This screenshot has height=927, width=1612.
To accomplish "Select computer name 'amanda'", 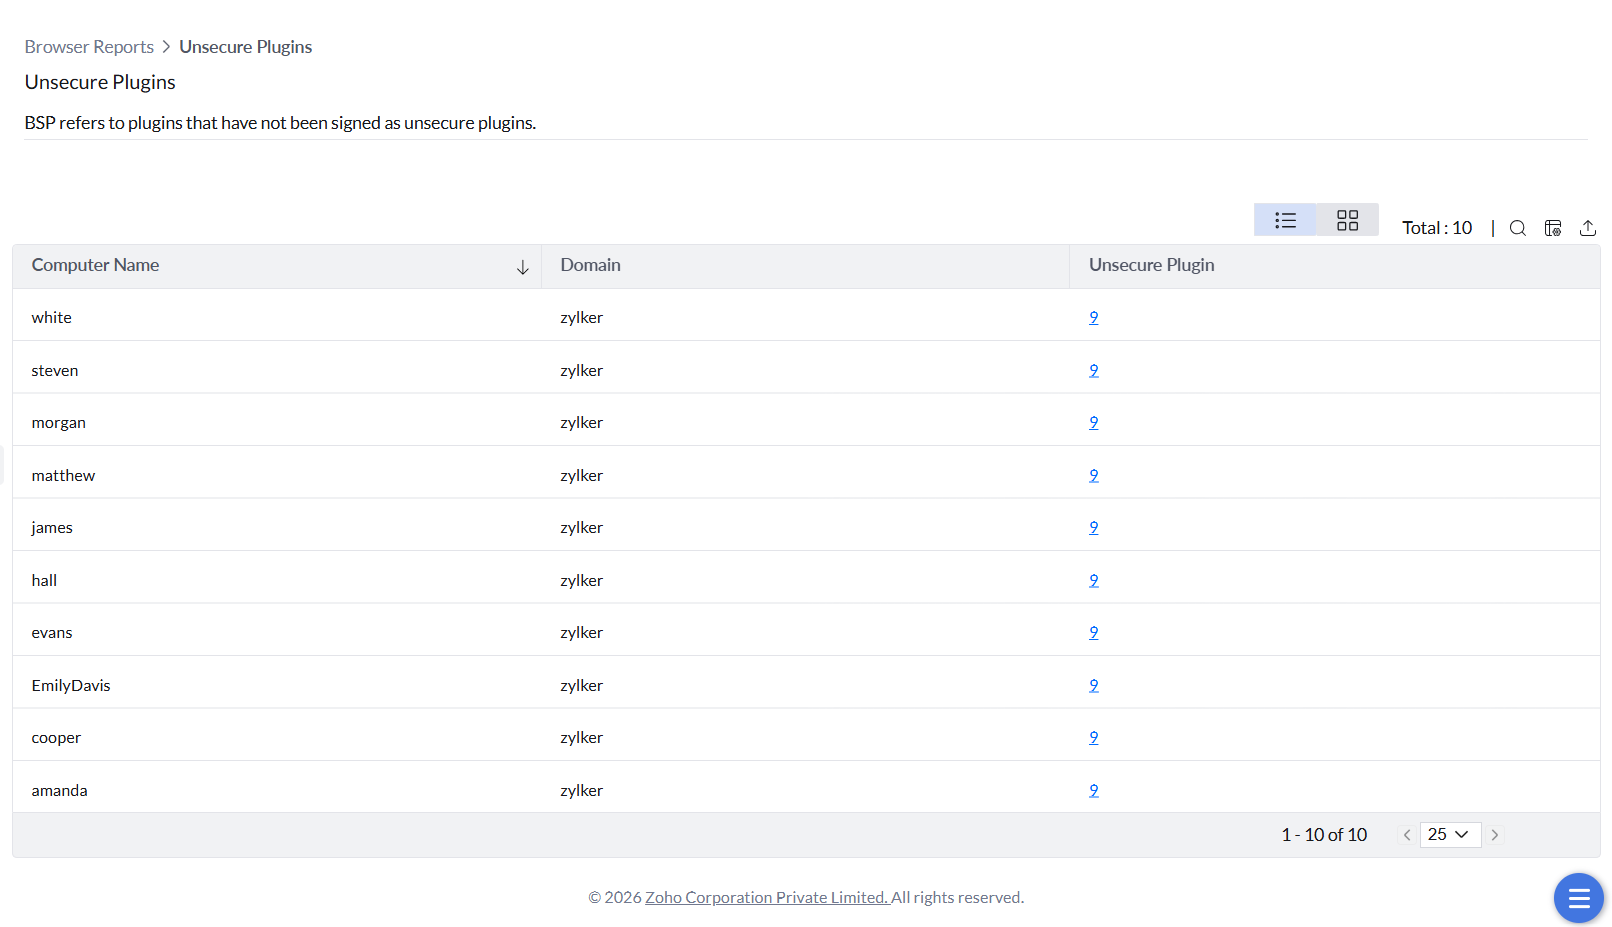I will click(x=59, y=791).
